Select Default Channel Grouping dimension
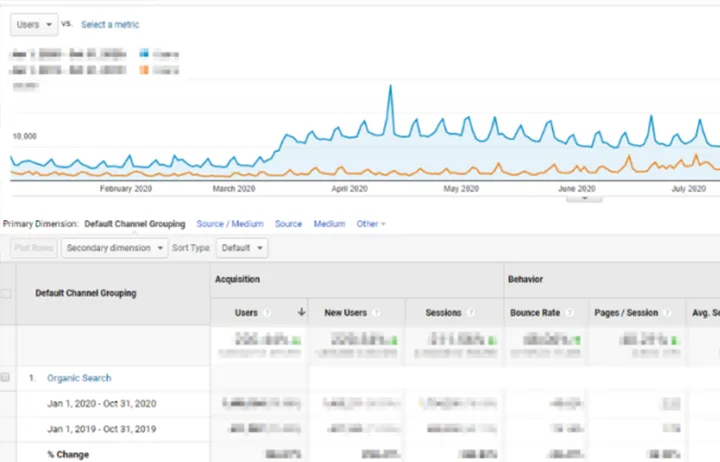Image resolution: width=720 pixels, height=462 pixels. pos(135,224)
